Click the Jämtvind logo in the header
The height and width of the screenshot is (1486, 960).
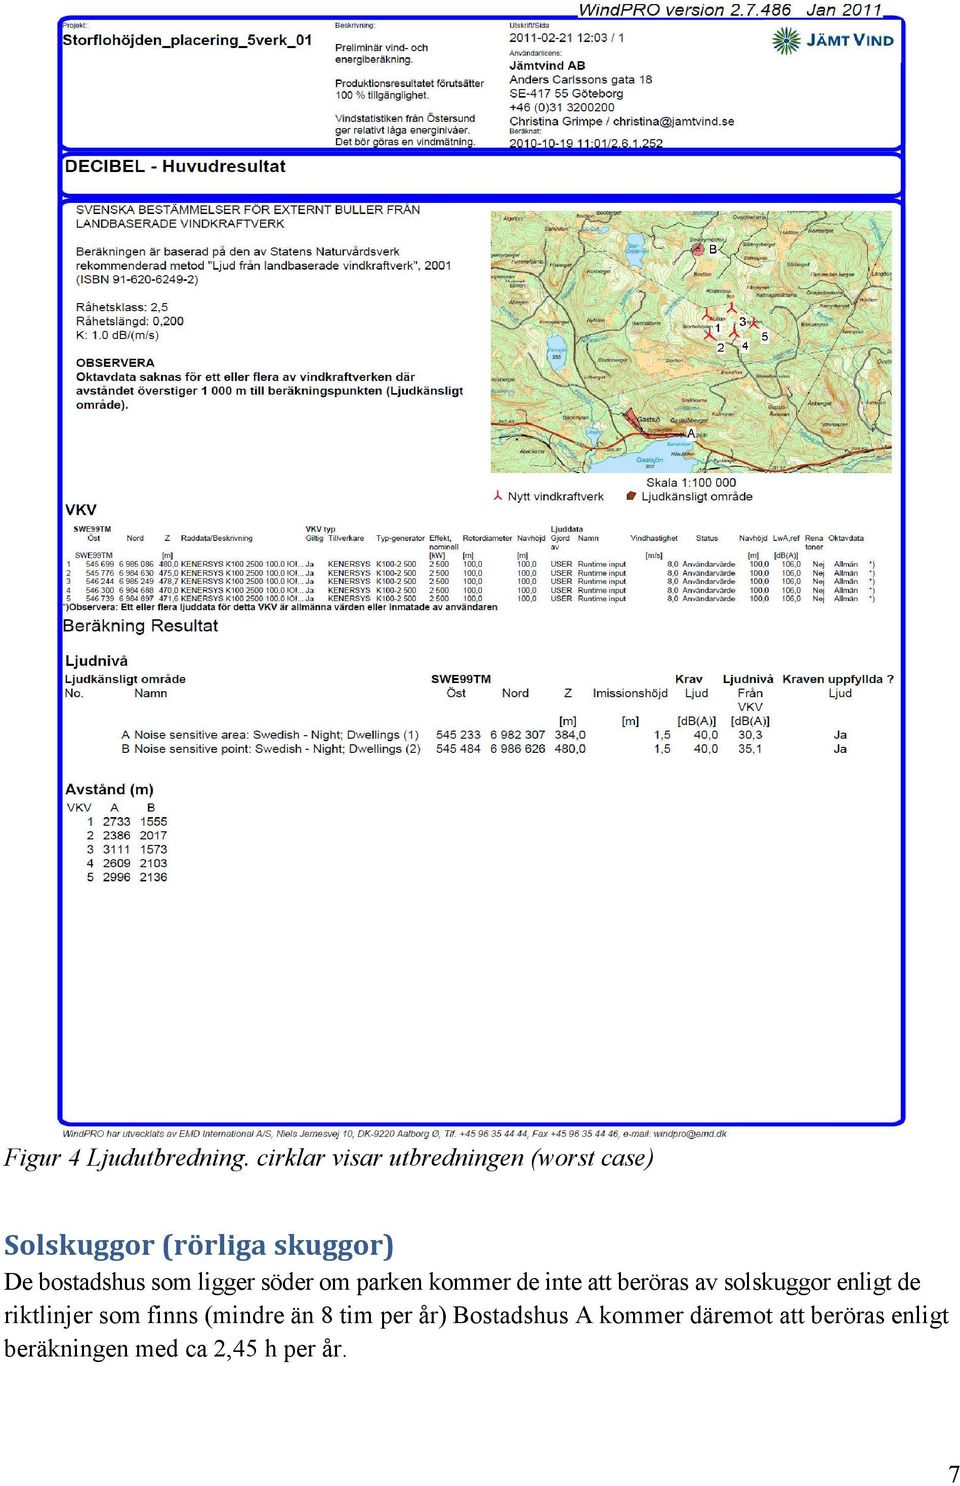click(x=833, y=40)
